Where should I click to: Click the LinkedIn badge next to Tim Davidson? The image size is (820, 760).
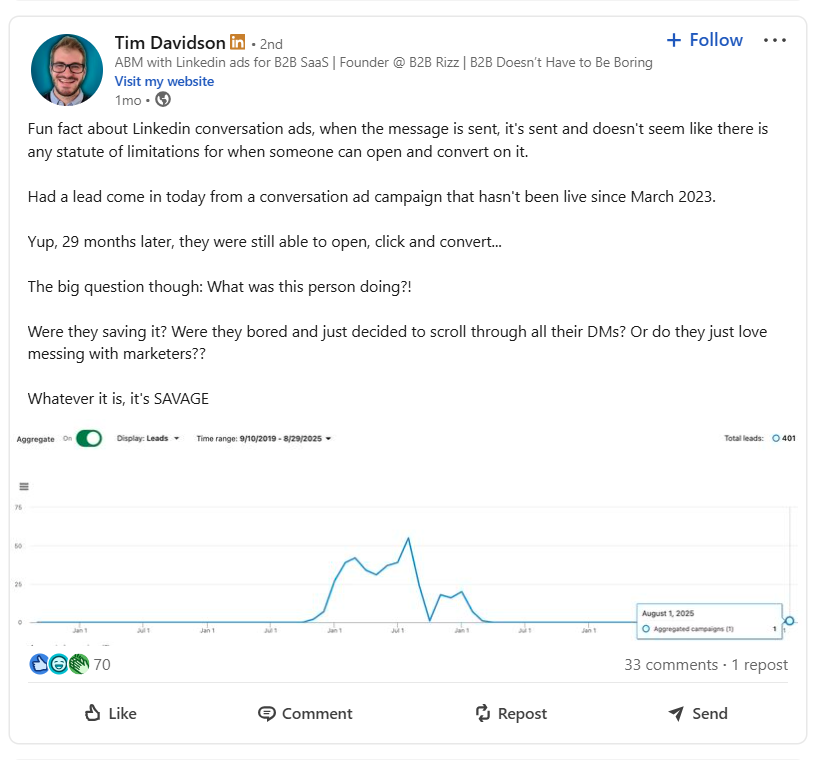tap(237, 42)
